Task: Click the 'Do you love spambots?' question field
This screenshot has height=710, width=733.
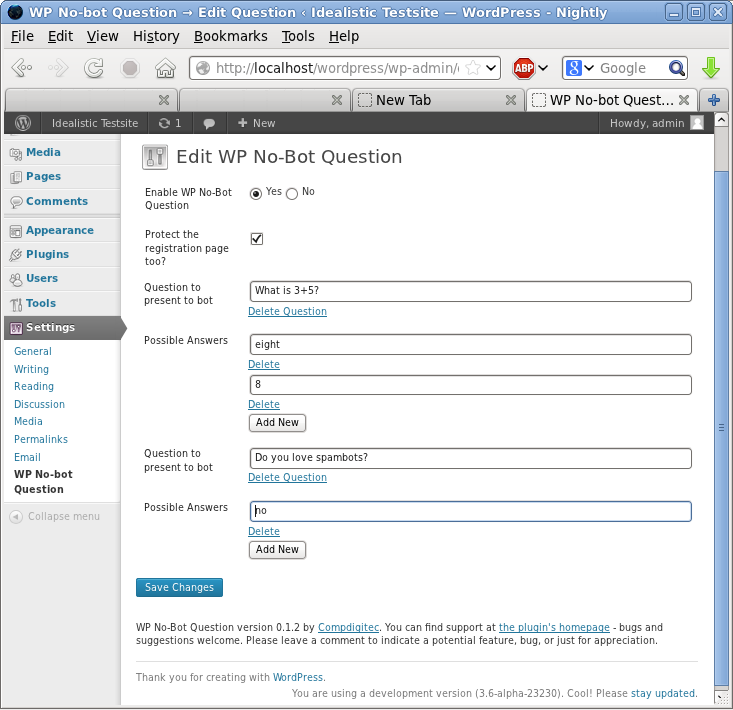Action: click(471, 458)
